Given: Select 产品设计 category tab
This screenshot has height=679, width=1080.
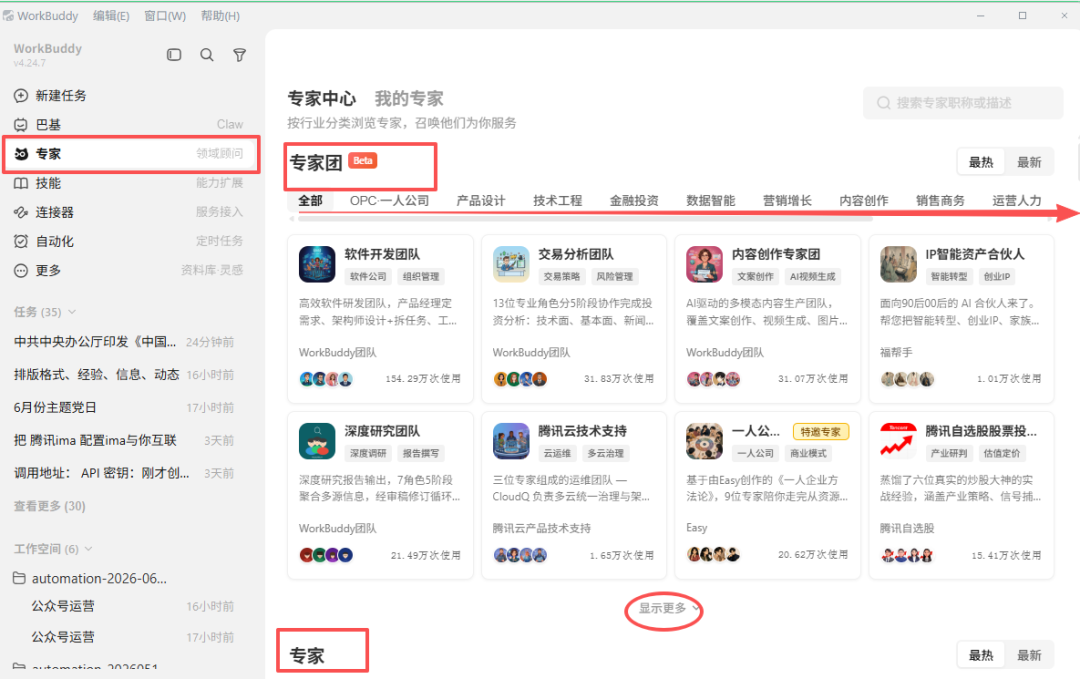Looking at the screenshot, I should [x=481, y=200].
